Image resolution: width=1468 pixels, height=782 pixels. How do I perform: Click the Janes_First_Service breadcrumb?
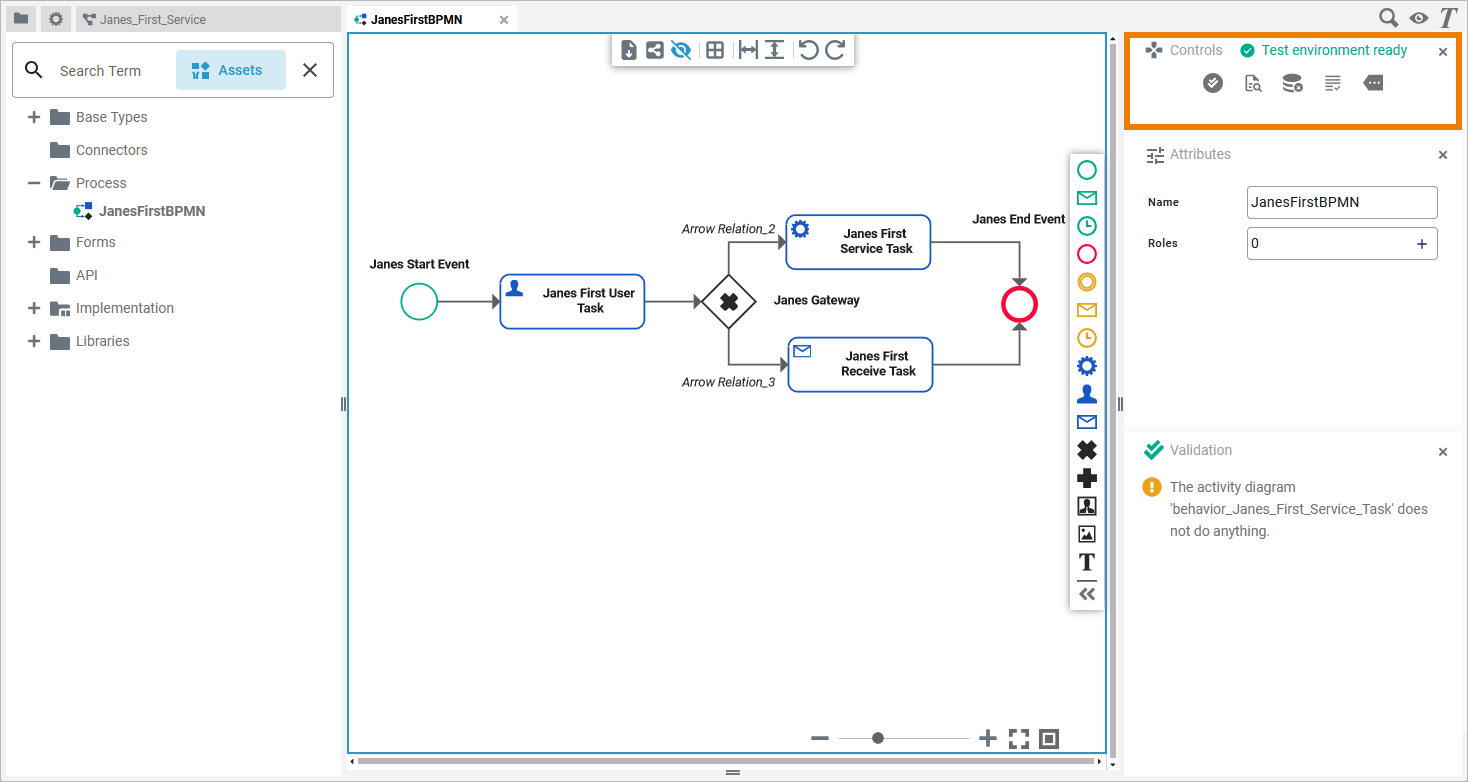(153, 19)
